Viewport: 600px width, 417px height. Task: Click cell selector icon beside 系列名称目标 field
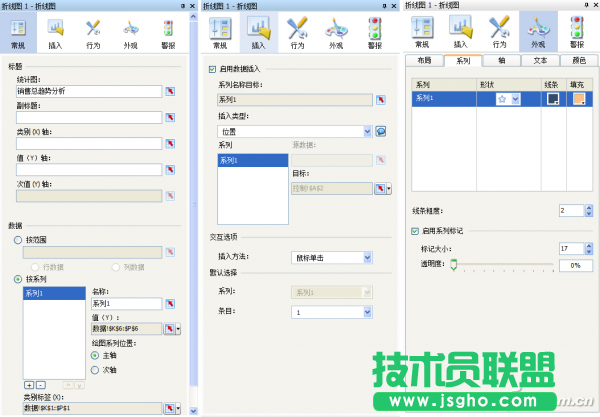(x=381, y=100)
